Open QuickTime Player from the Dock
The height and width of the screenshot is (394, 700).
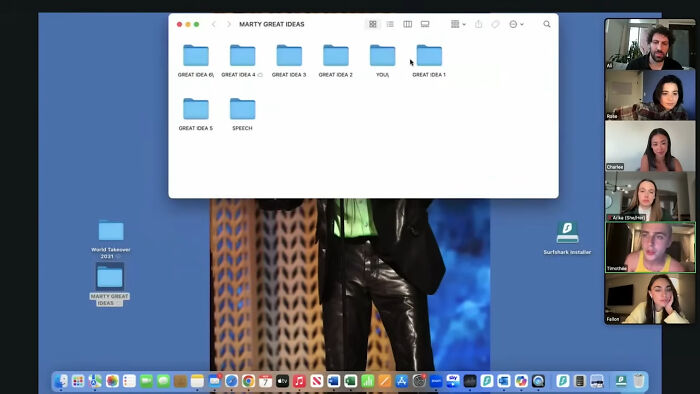[x=538, y=381]
